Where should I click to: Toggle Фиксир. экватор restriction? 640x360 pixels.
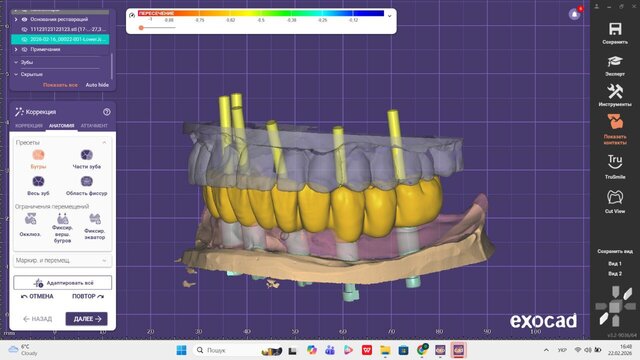[x=95, y=227]
